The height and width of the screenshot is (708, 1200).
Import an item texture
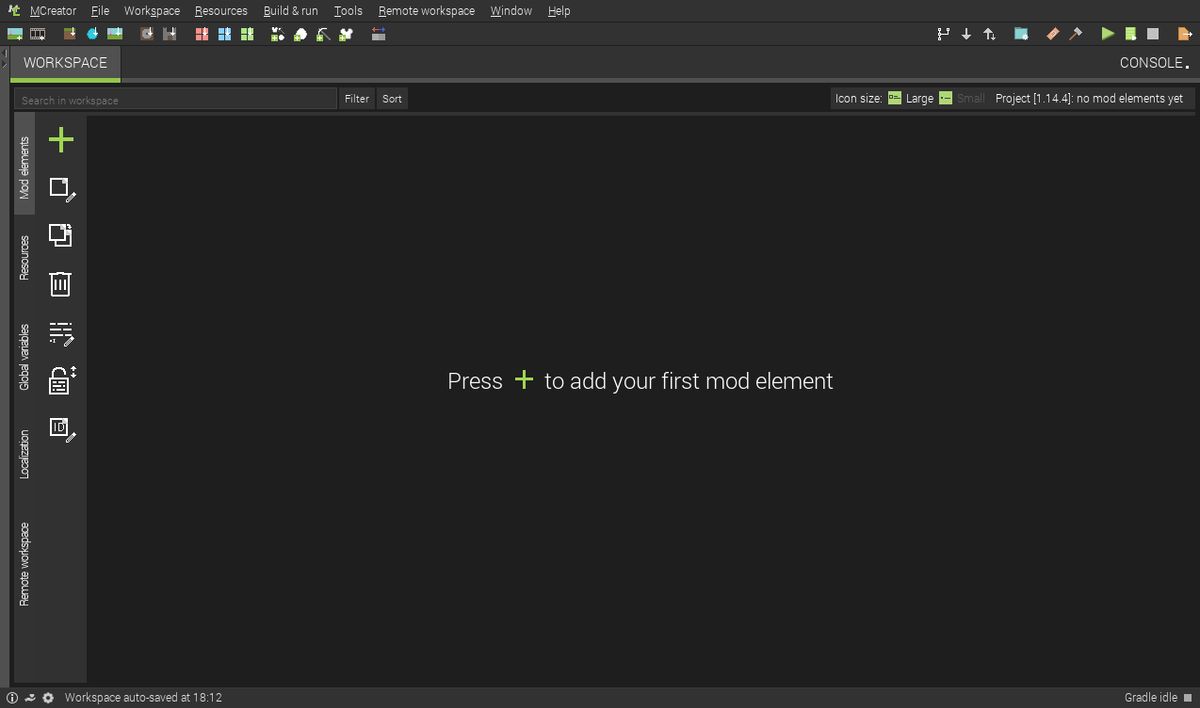coord(93,33)
